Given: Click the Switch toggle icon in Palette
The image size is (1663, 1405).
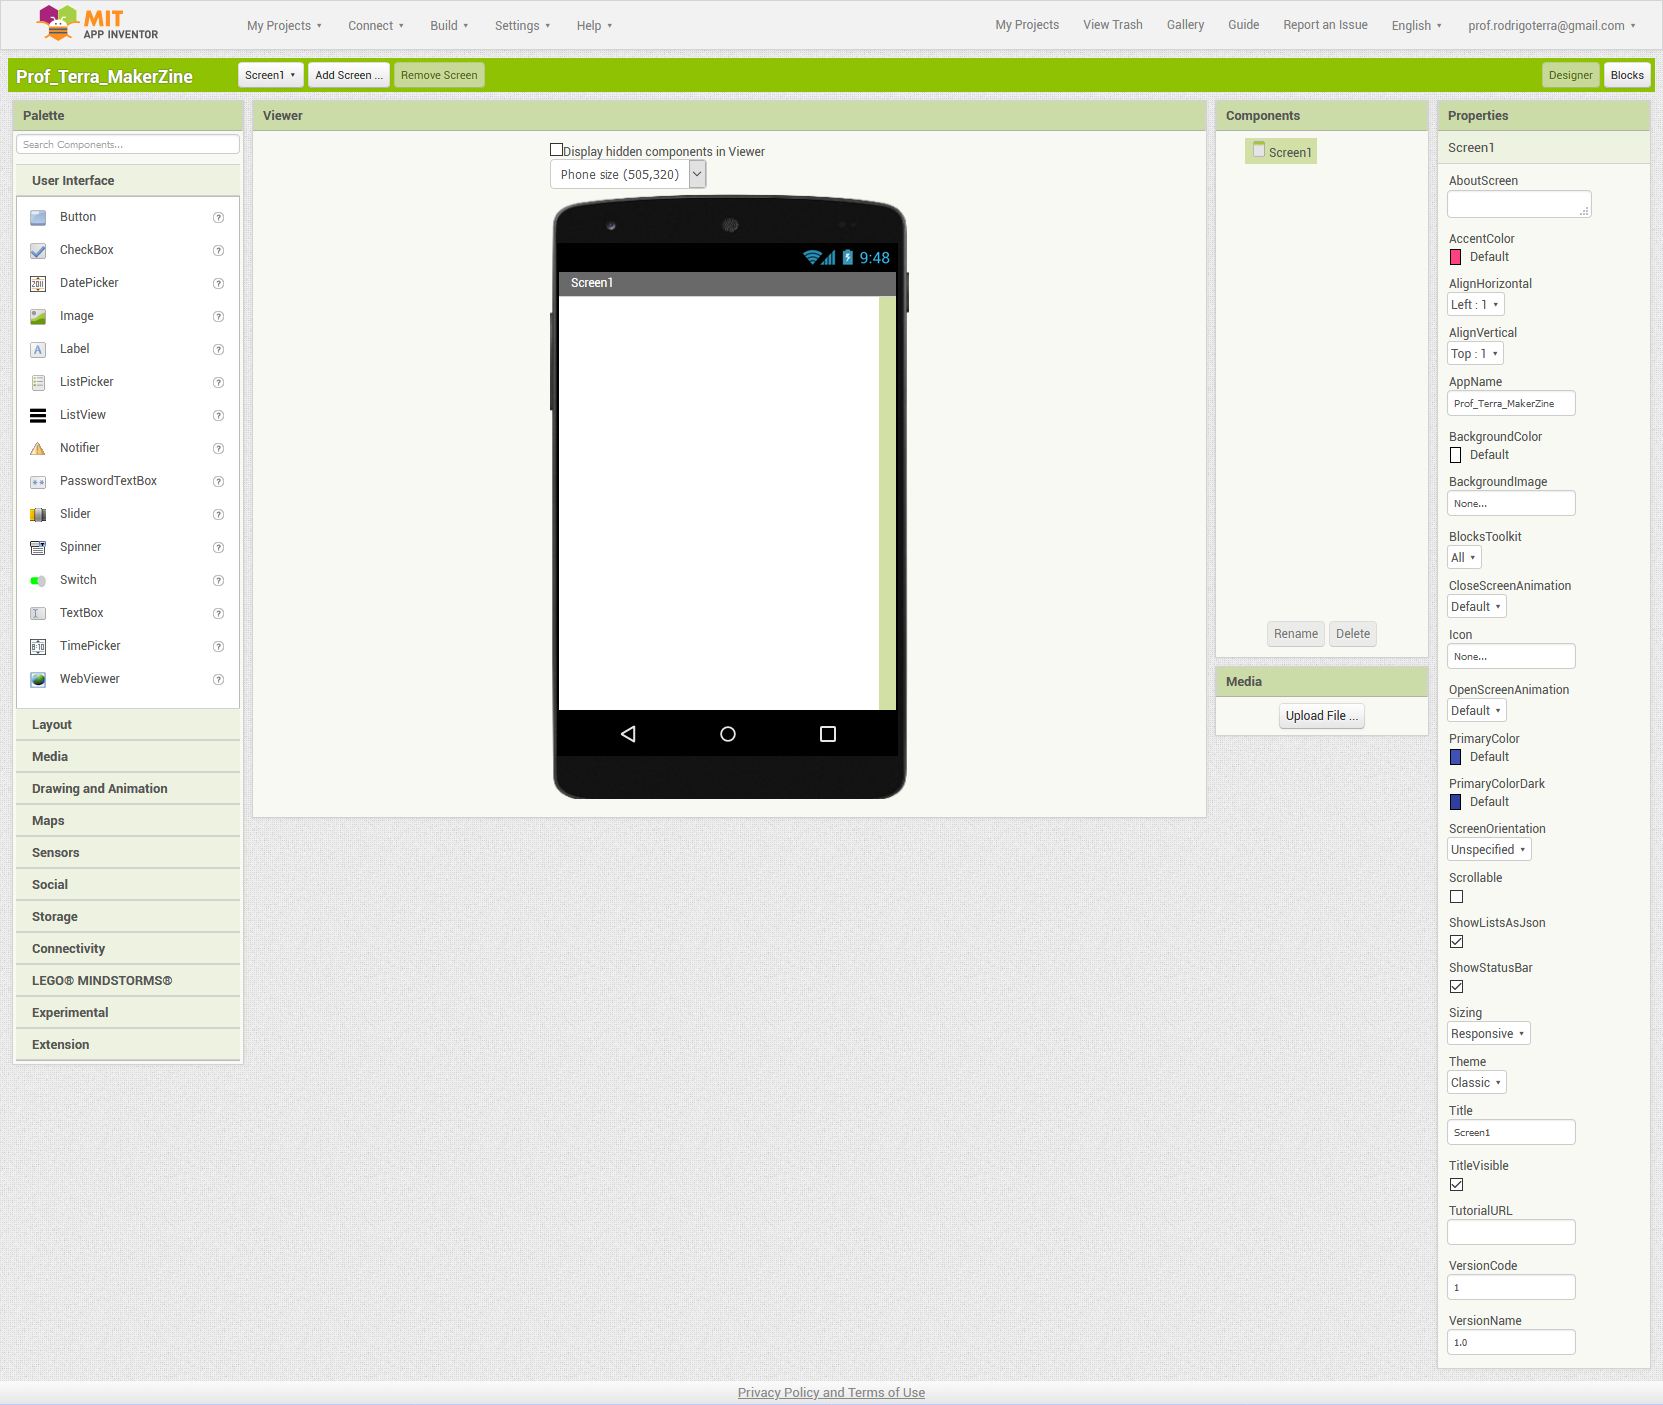Looking at the screenshot, I should tap(38, 581).
